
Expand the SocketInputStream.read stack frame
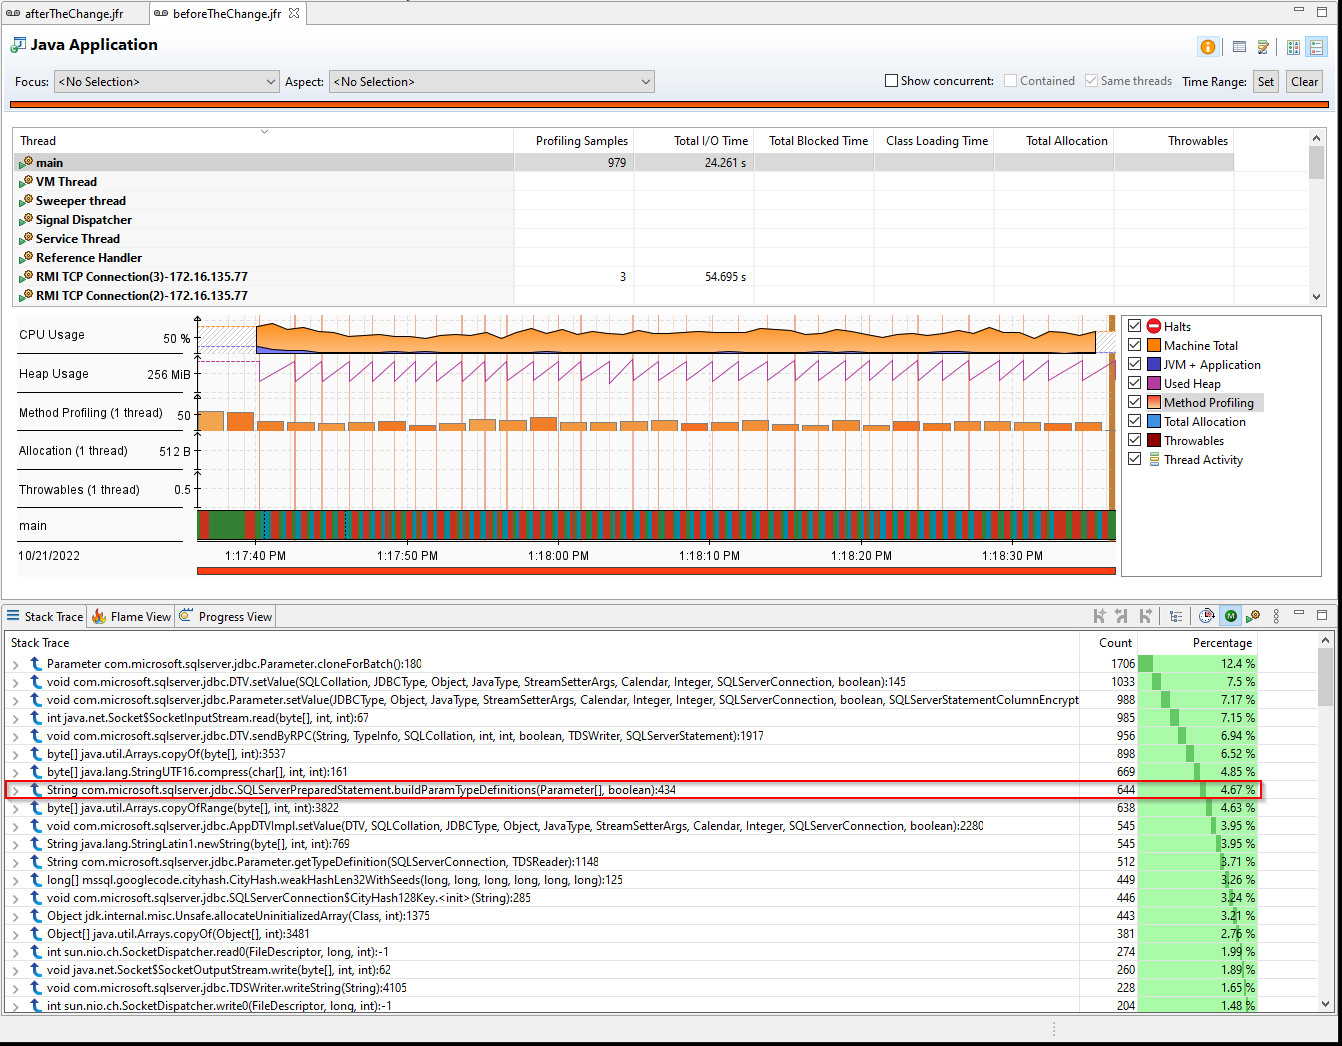15,718
